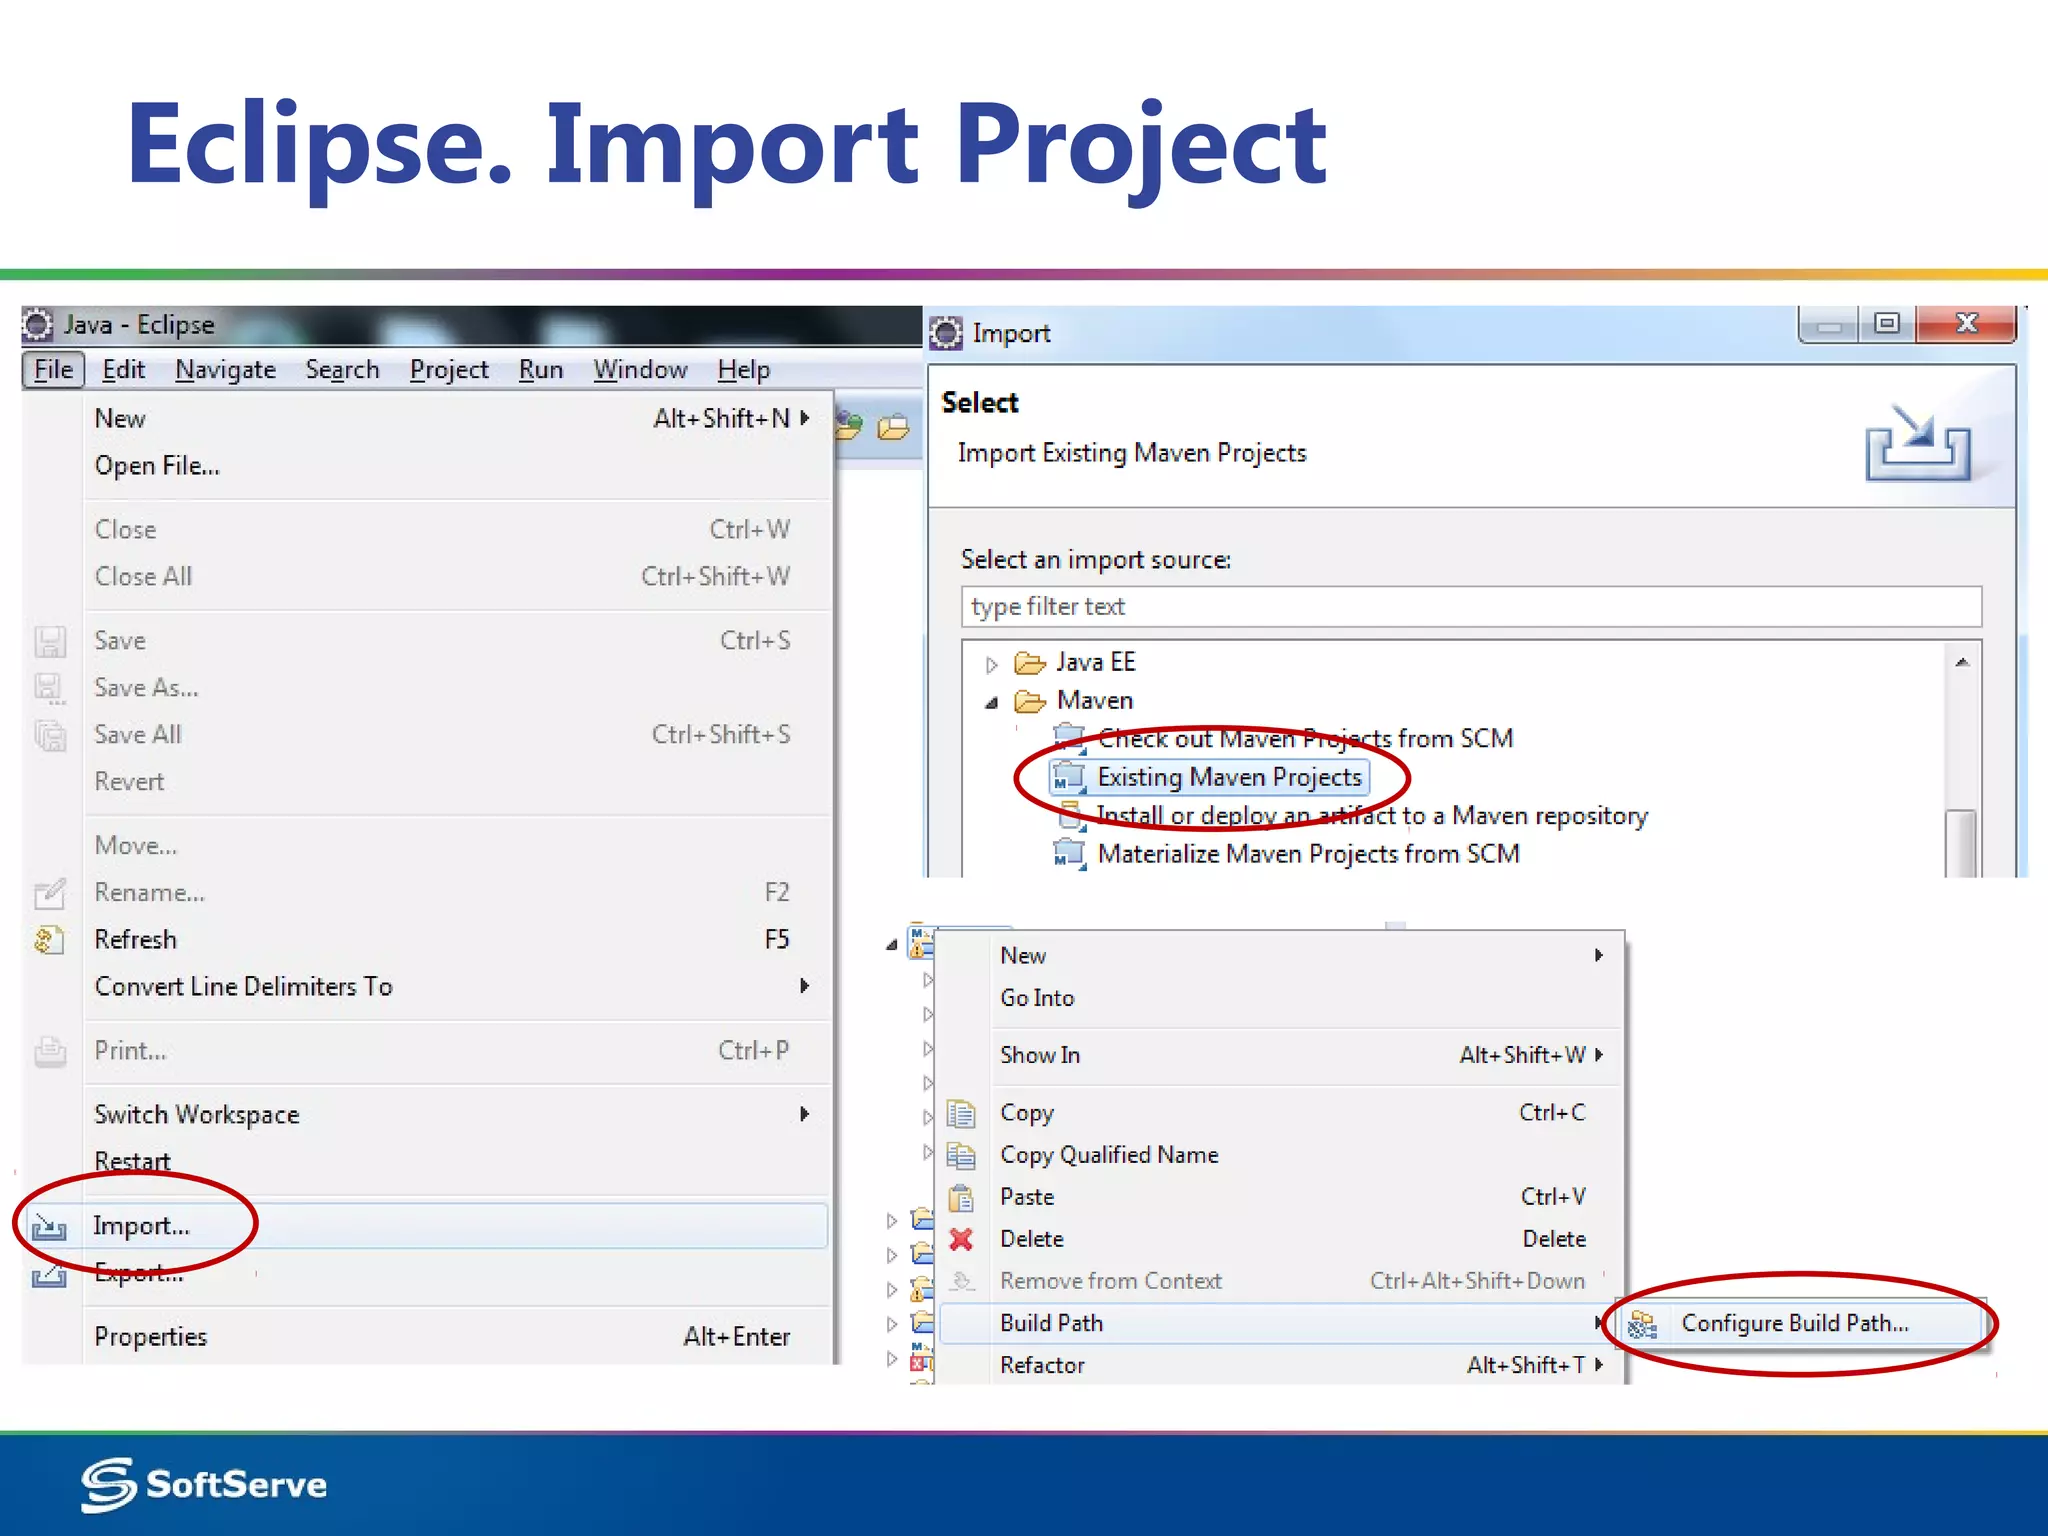Open the Build Path submenu
This screenshot has height=1536, width=2048.
pyautogui.click(x=1276, y=1324)
